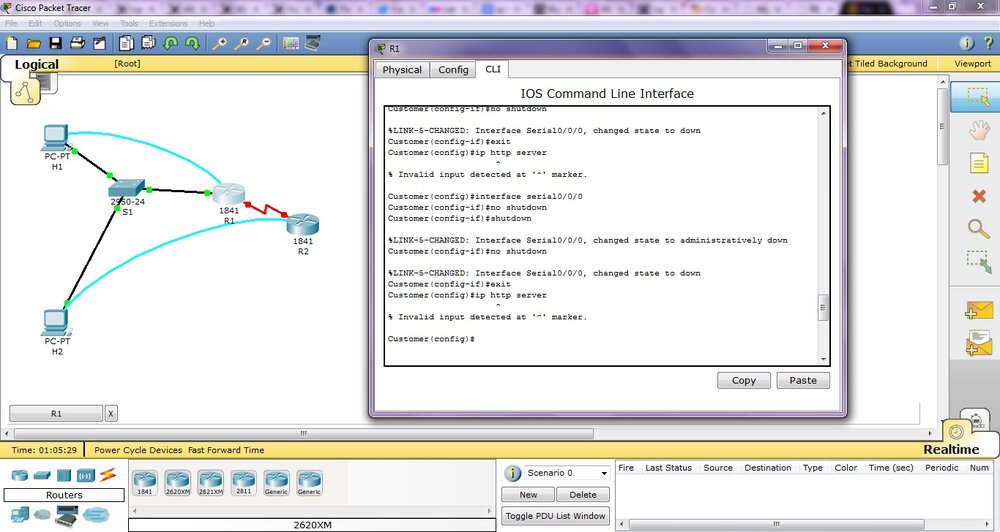Open the Custom Devices Dialog icon
Screen dimensions: 1000x532
pyautogui.click(x=312, y=43)
